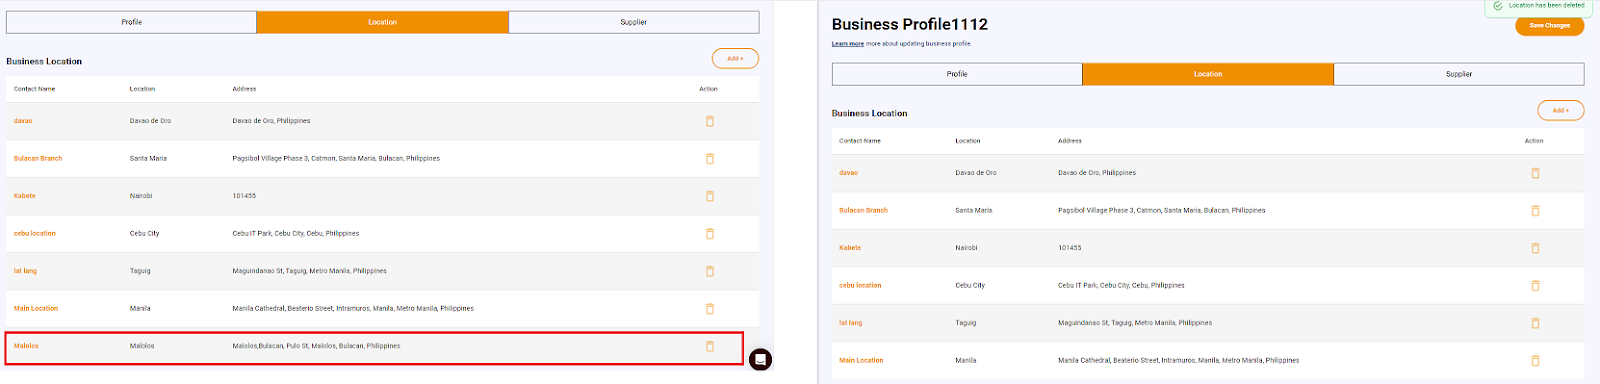This screenshot has width=1600, height=384.
Task: Open cebu location contact in Malolos list view
Action: click(x=35, y=233)
